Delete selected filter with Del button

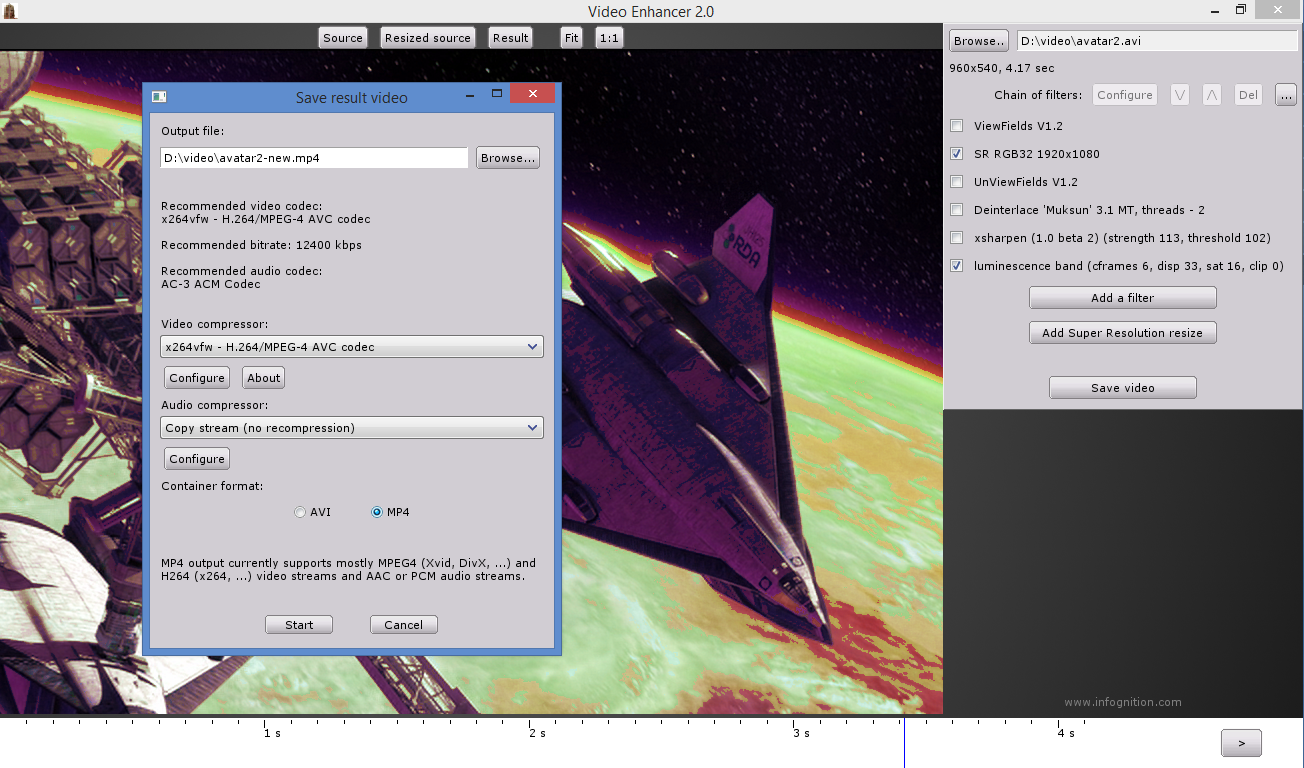(1248, 95)
